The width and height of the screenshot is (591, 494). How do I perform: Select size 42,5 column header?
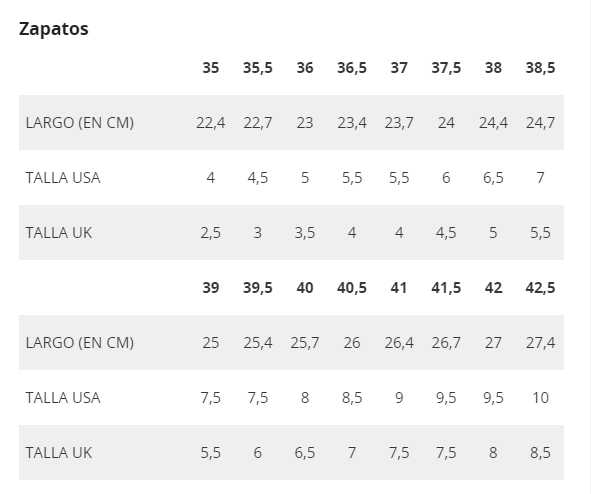coord(540,288)
